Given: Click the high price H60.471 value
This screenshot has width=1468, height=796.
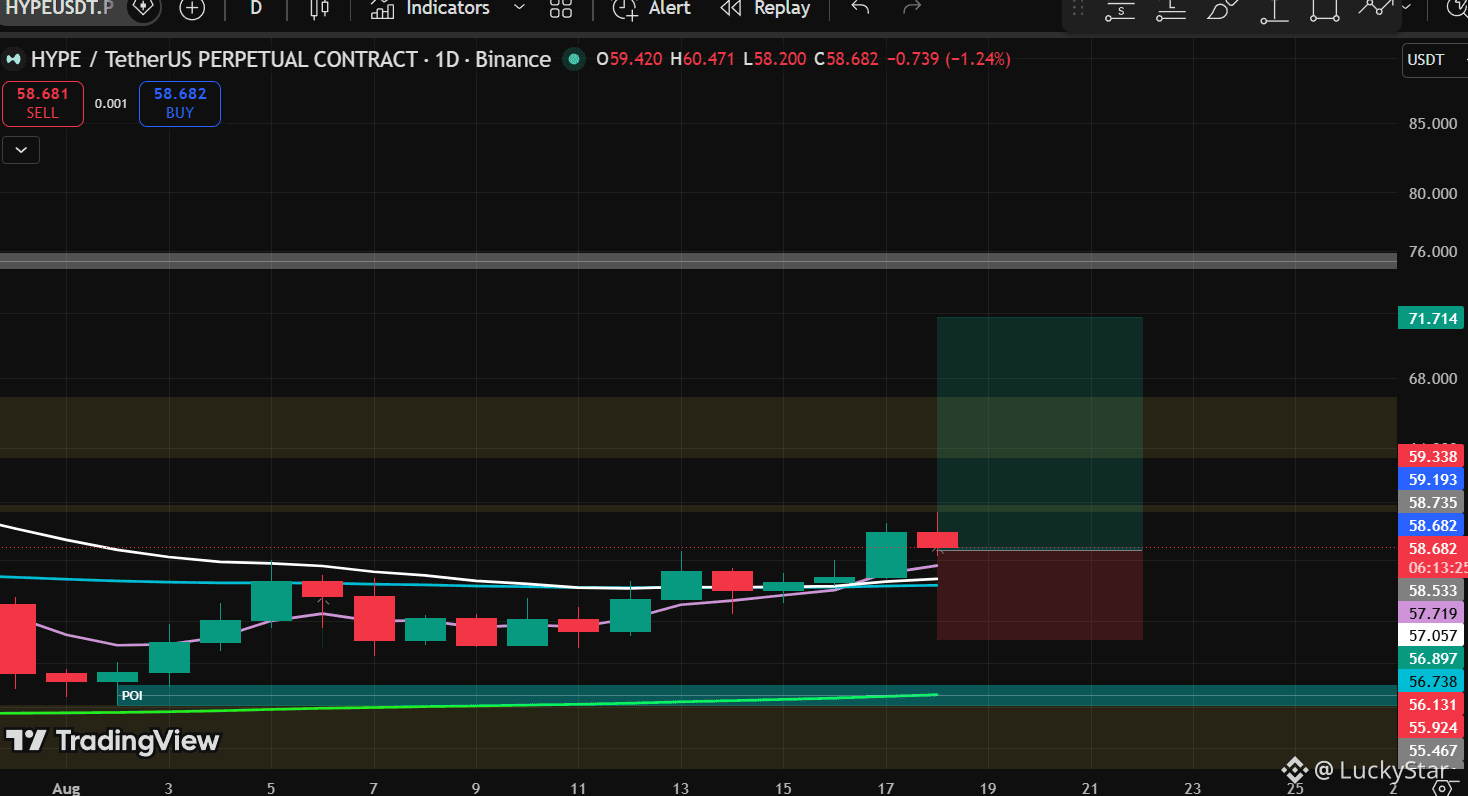Looking at the screenshot, I should [x=703, y=59].
